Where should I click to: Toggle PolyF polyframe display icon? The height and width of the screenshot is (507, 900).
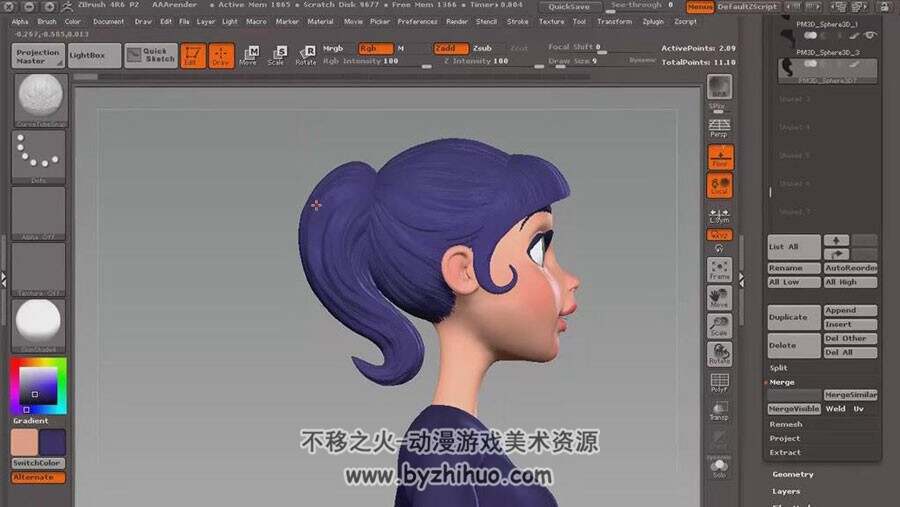719,383
